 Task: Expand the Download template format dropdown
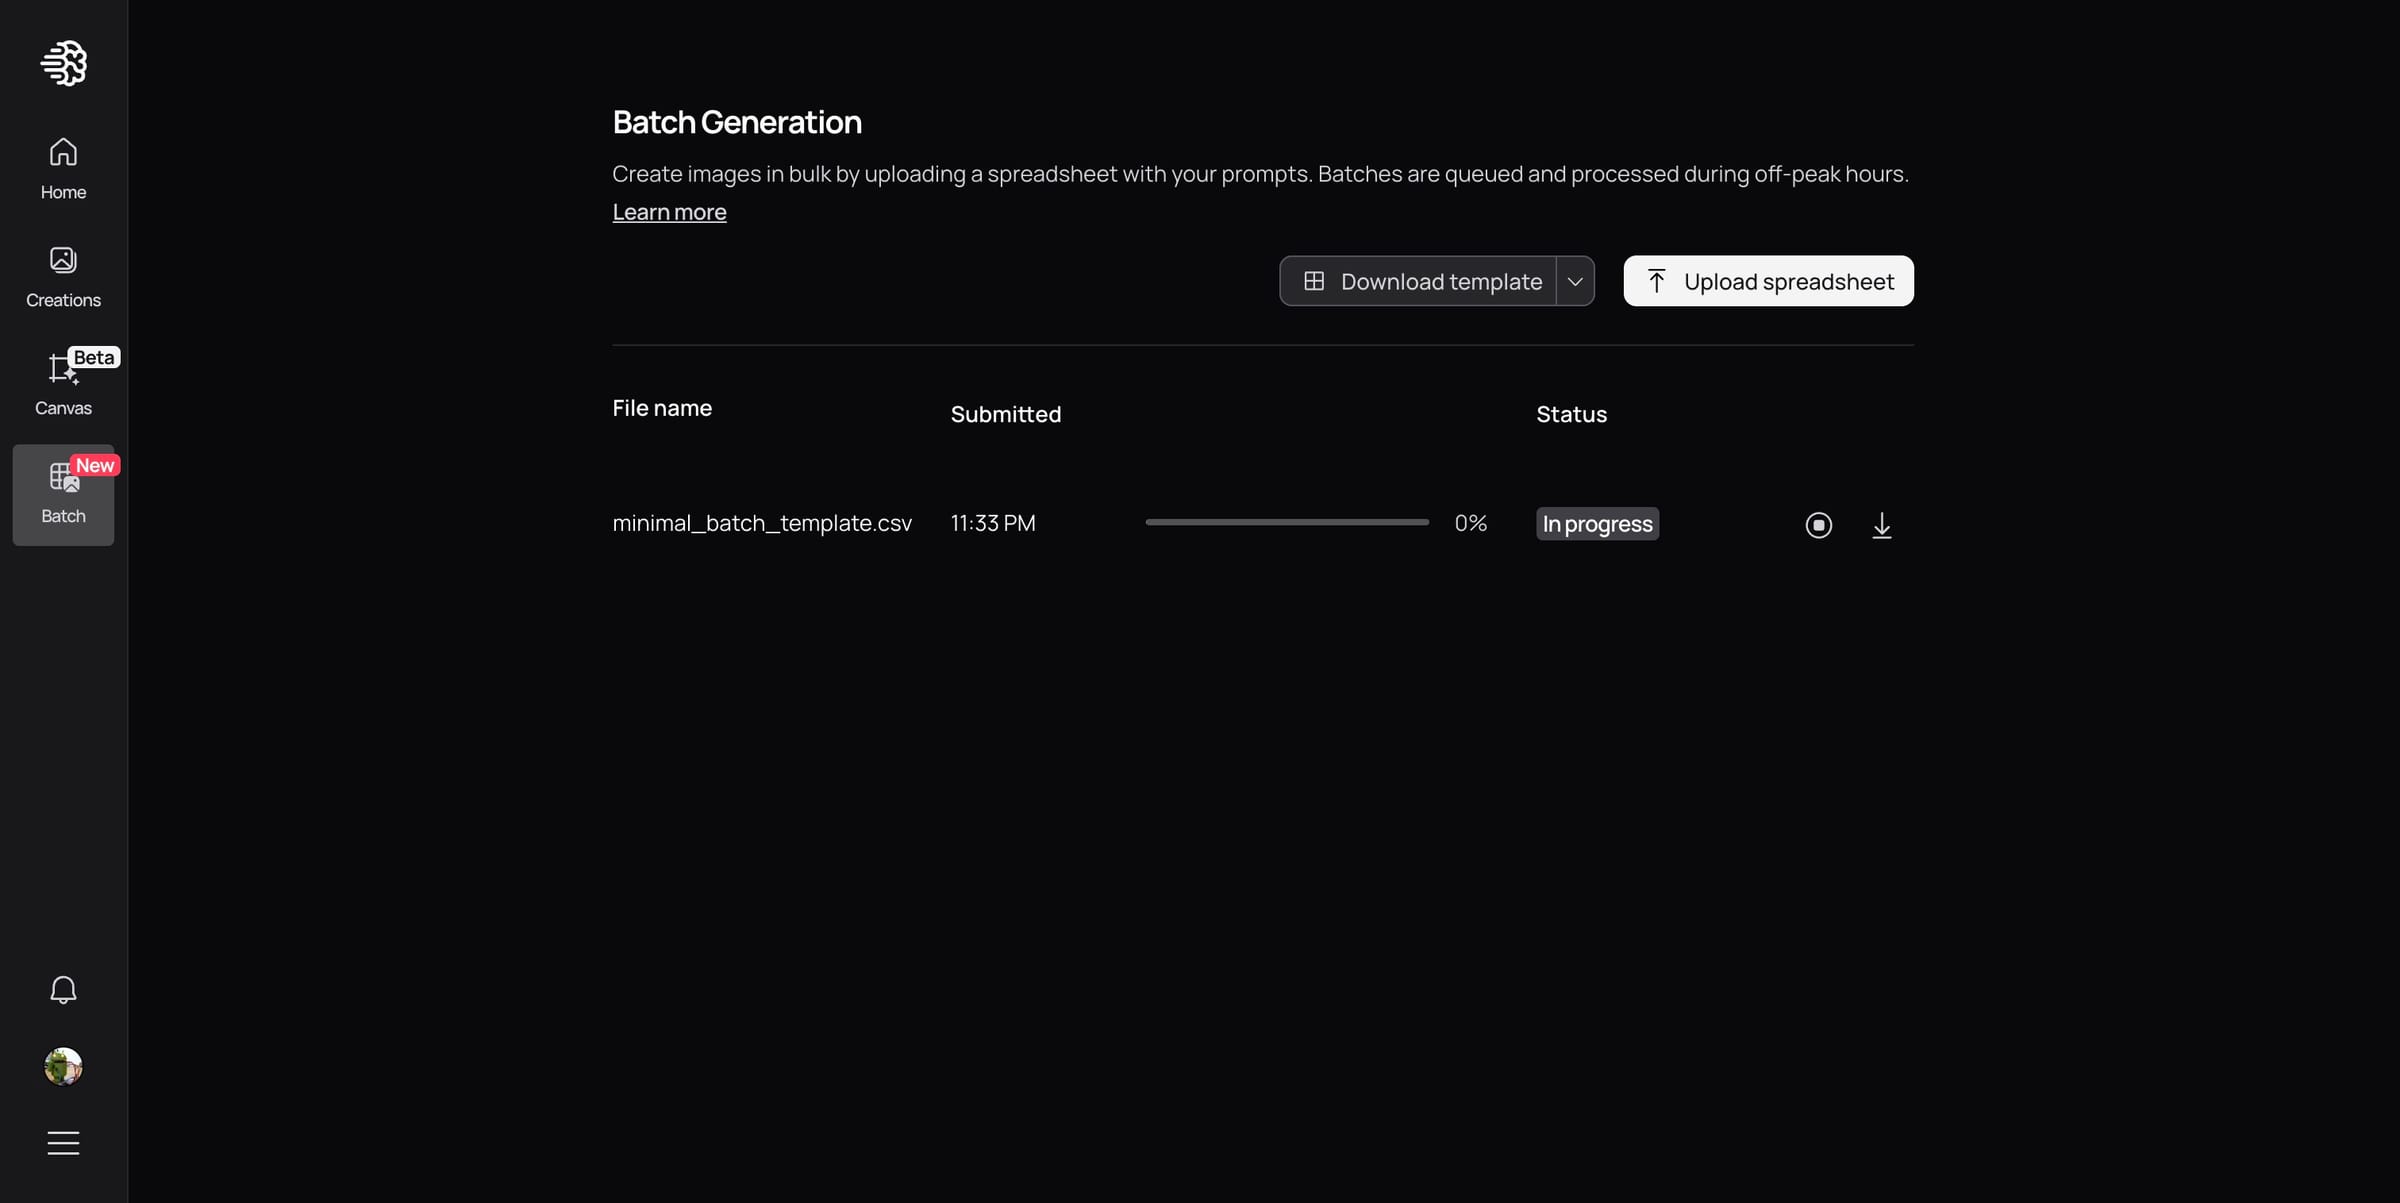click(x=1575, y=281)
